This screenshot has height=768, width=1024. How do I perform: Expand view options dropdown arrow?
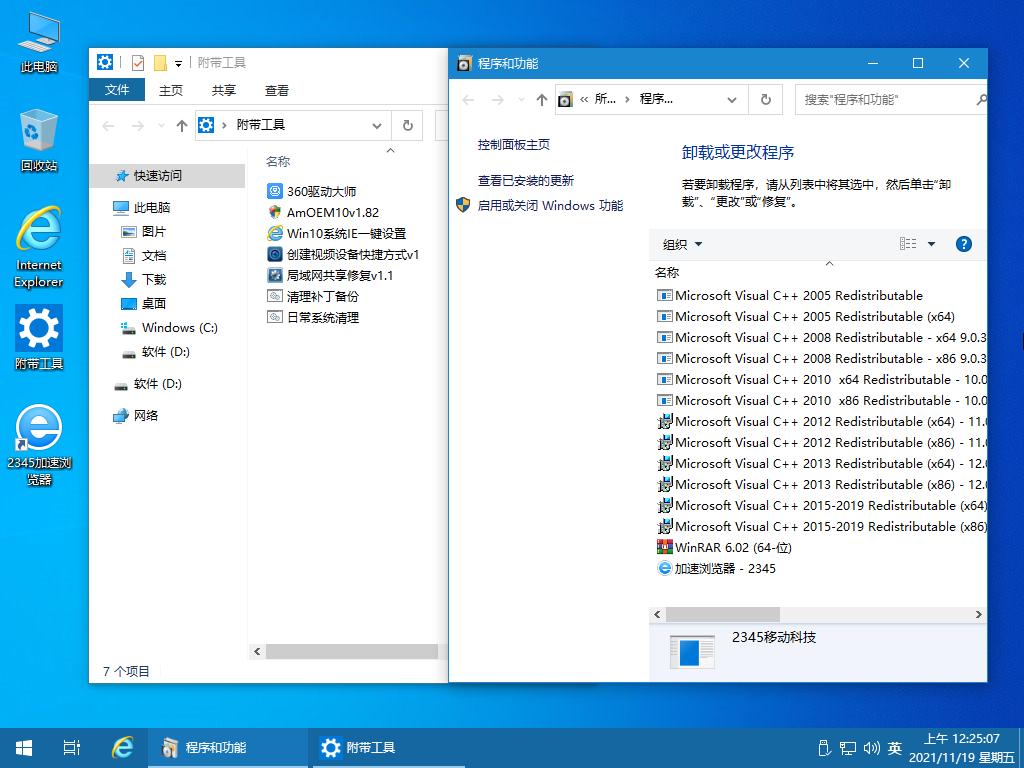pos(931,244)
